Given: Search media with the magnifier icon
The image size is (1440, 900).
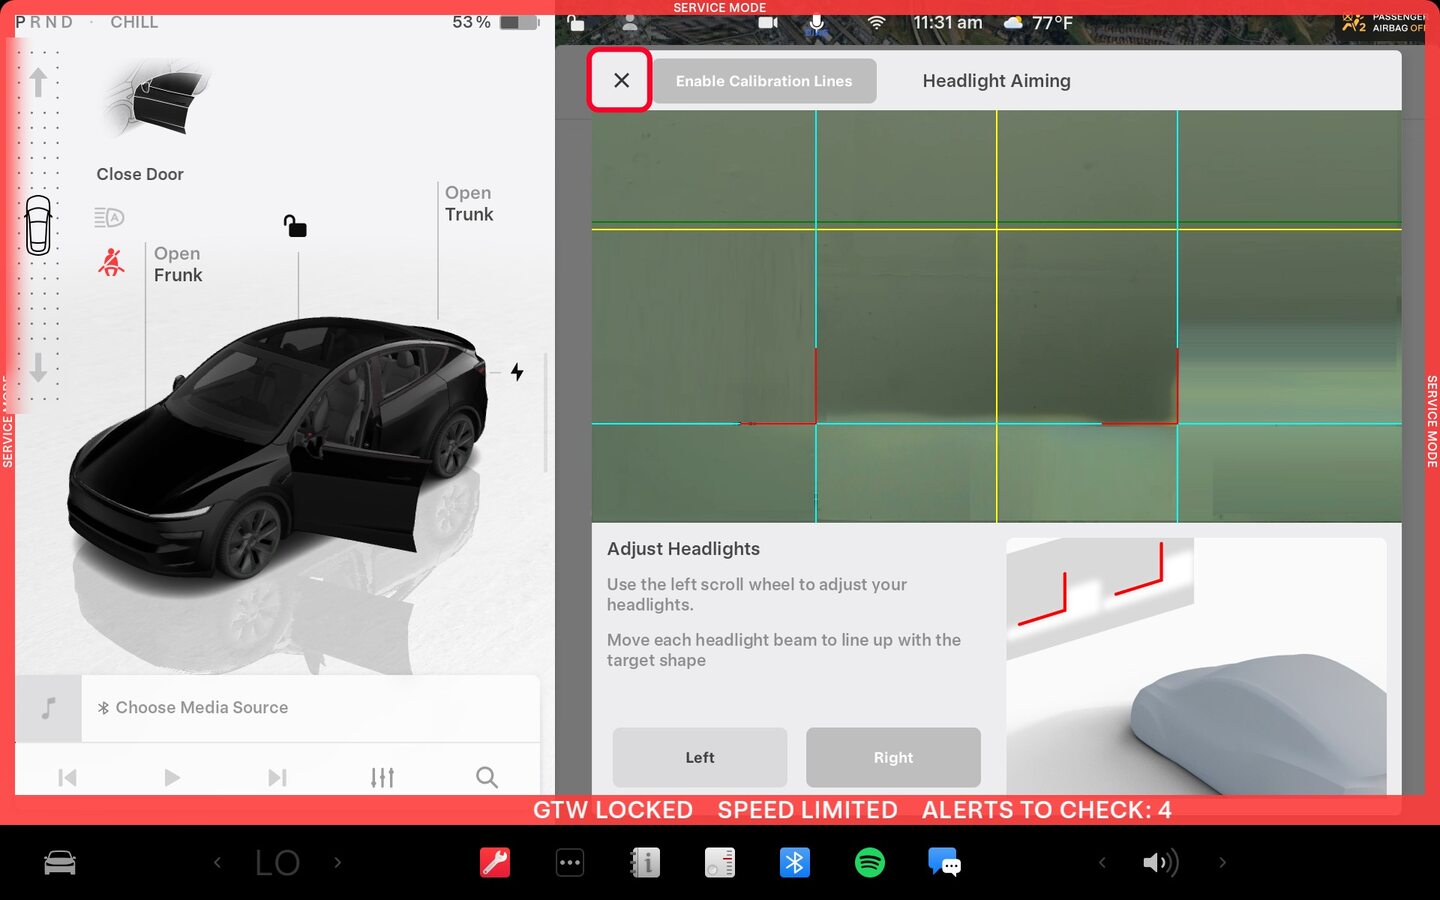Looking at the screenshot, I should coord(487,777).
